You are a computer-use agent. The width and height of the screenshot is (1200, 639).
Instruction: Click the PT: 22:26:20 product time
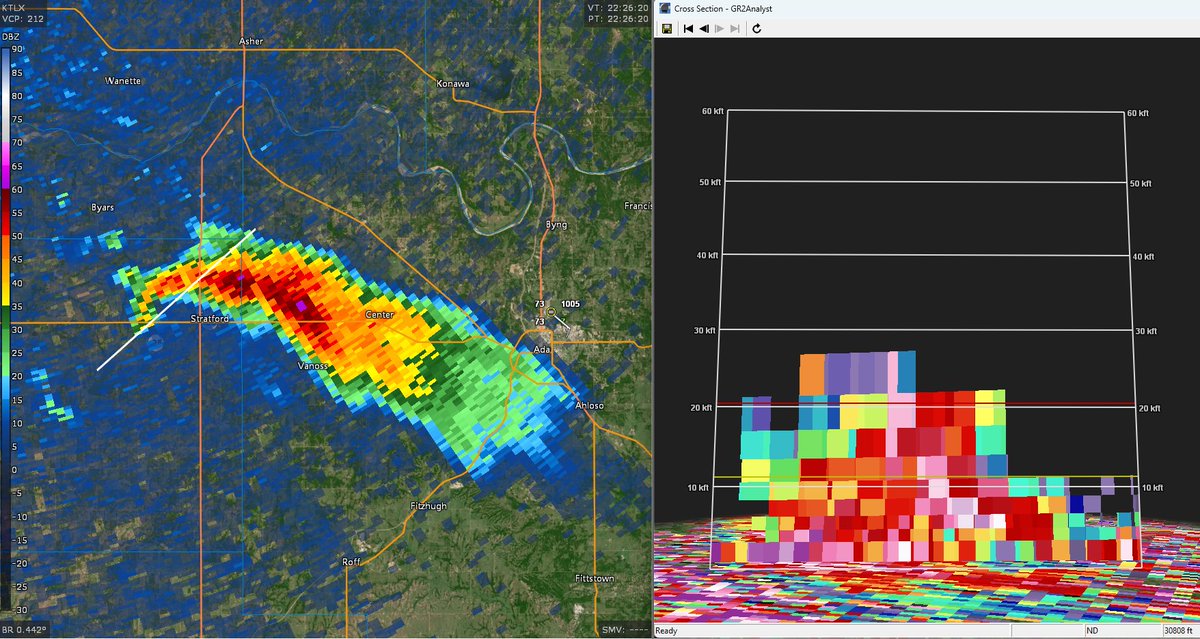(x=617, y=18)
